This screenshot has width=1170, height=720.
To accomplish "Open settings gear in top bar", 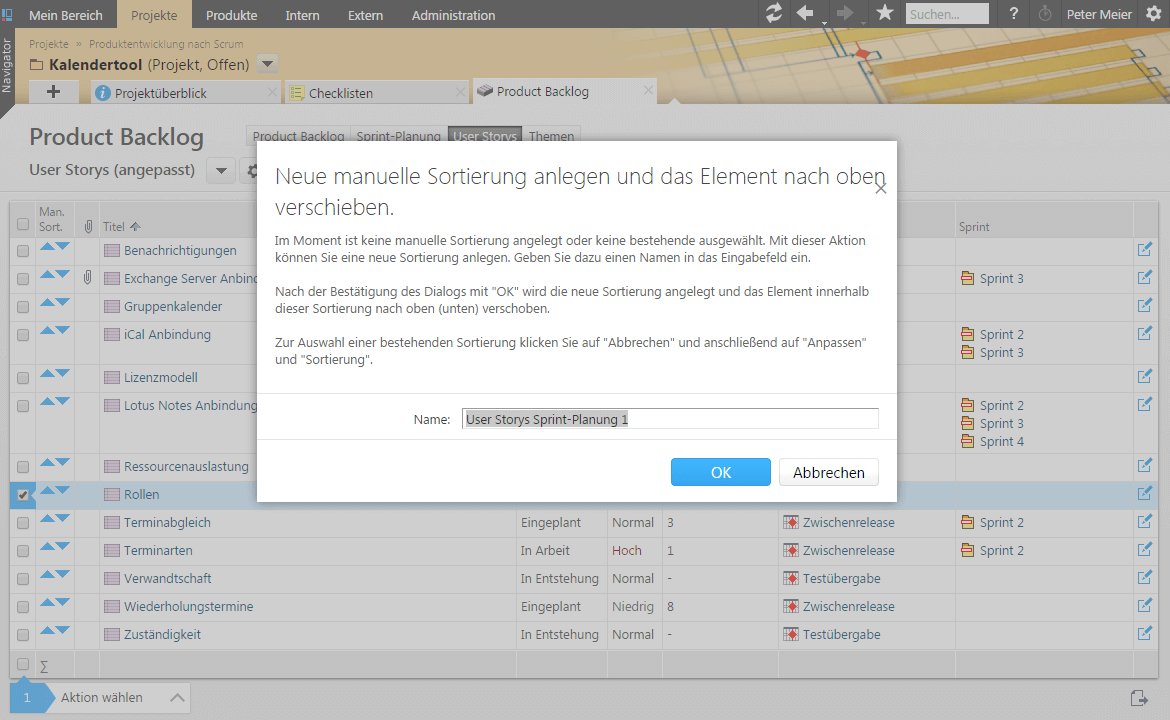I will click(1153, 14).
